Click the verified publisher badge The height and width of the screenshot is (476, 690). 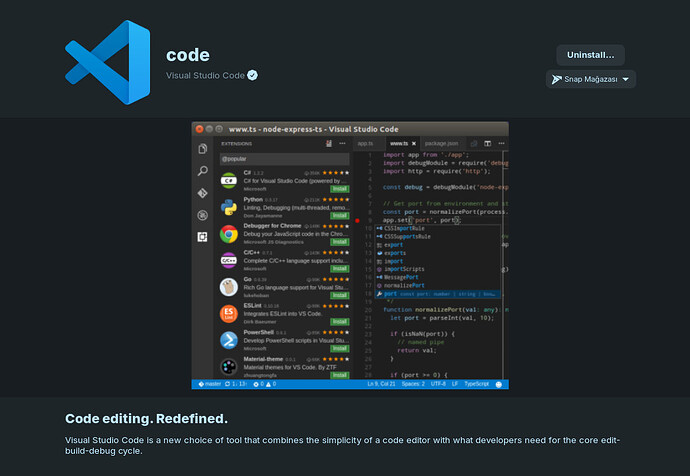(252, 75)
